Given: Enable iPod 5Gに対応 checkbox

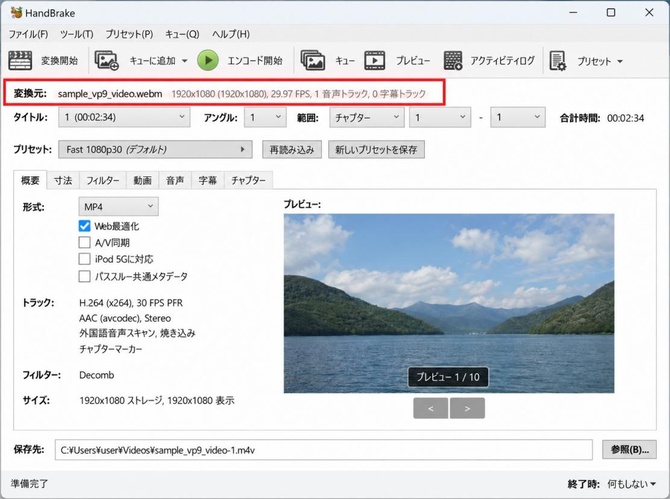Looking at the screenshot, I should [85, 259].
